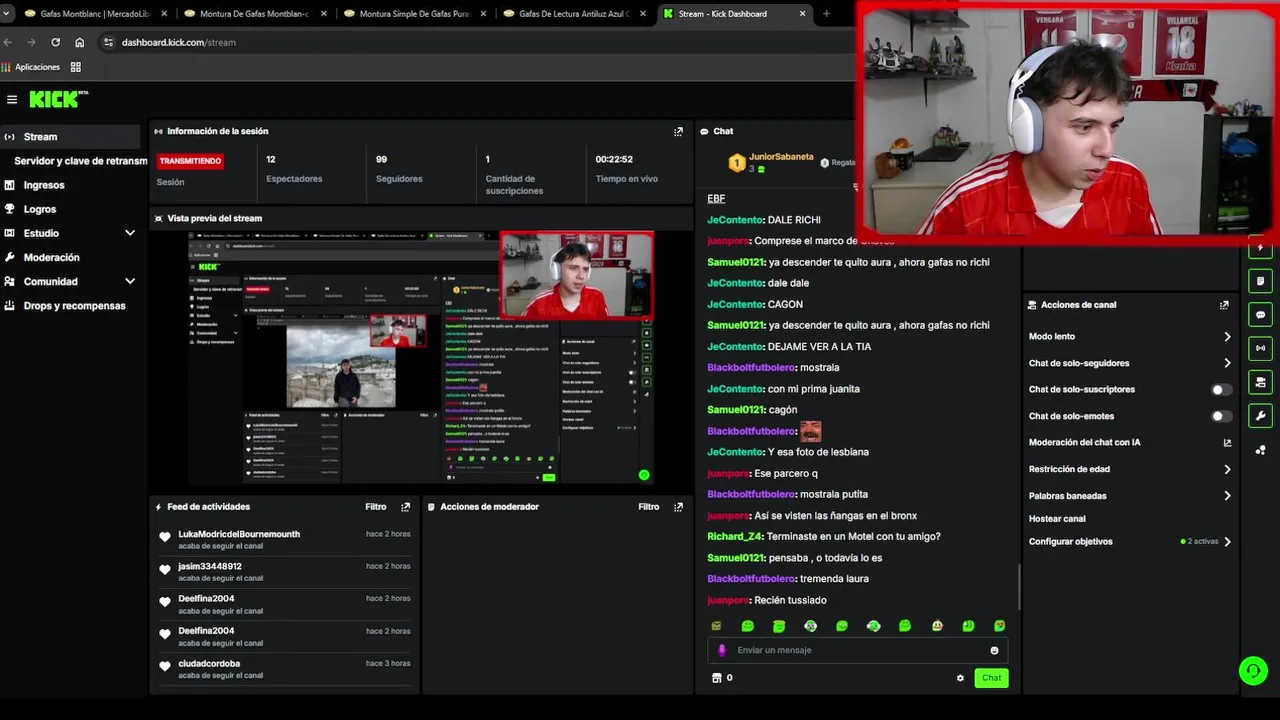Reload the page
This screenshot has width=1280, height=720.
pos(55,42)
